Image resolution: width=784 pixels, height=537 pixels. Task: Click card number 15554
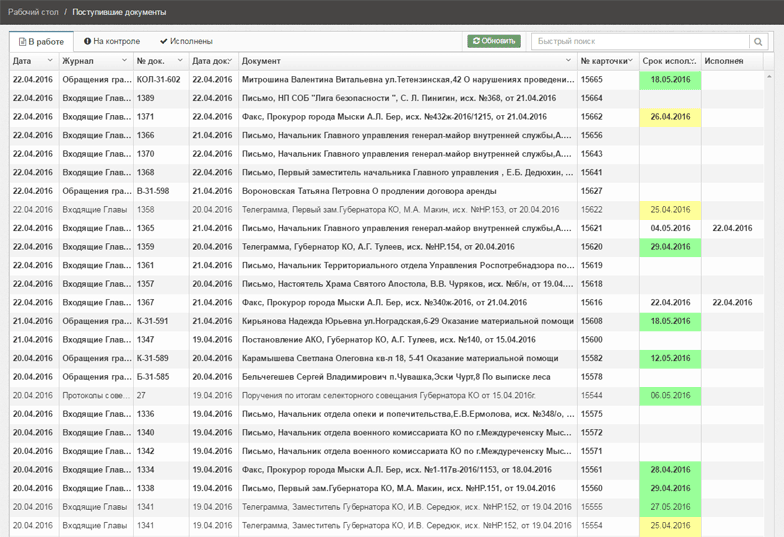pos(592,526)
